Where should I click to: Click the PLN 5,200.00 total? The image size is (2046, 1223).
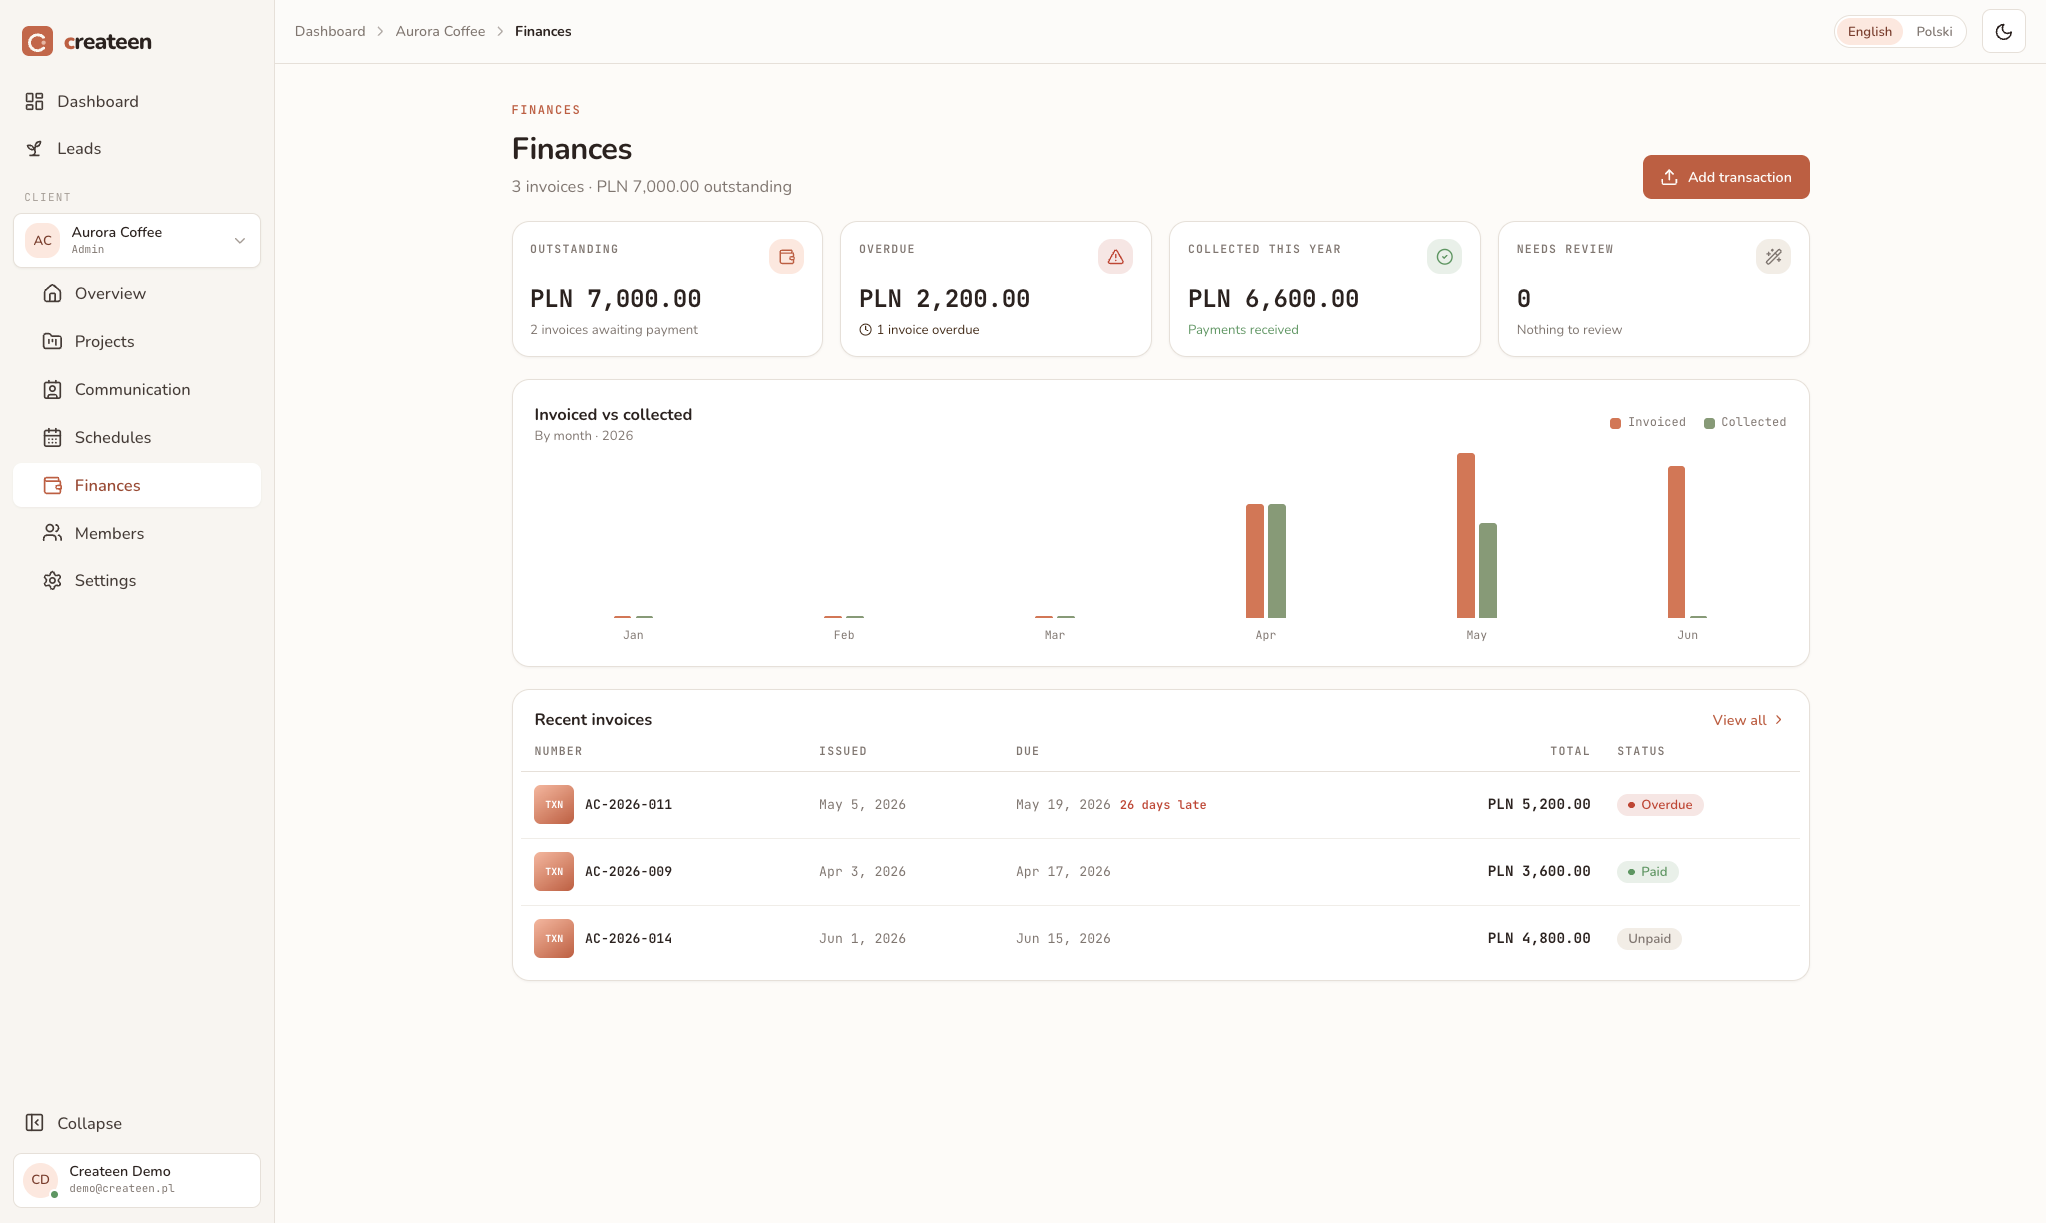1539,805
